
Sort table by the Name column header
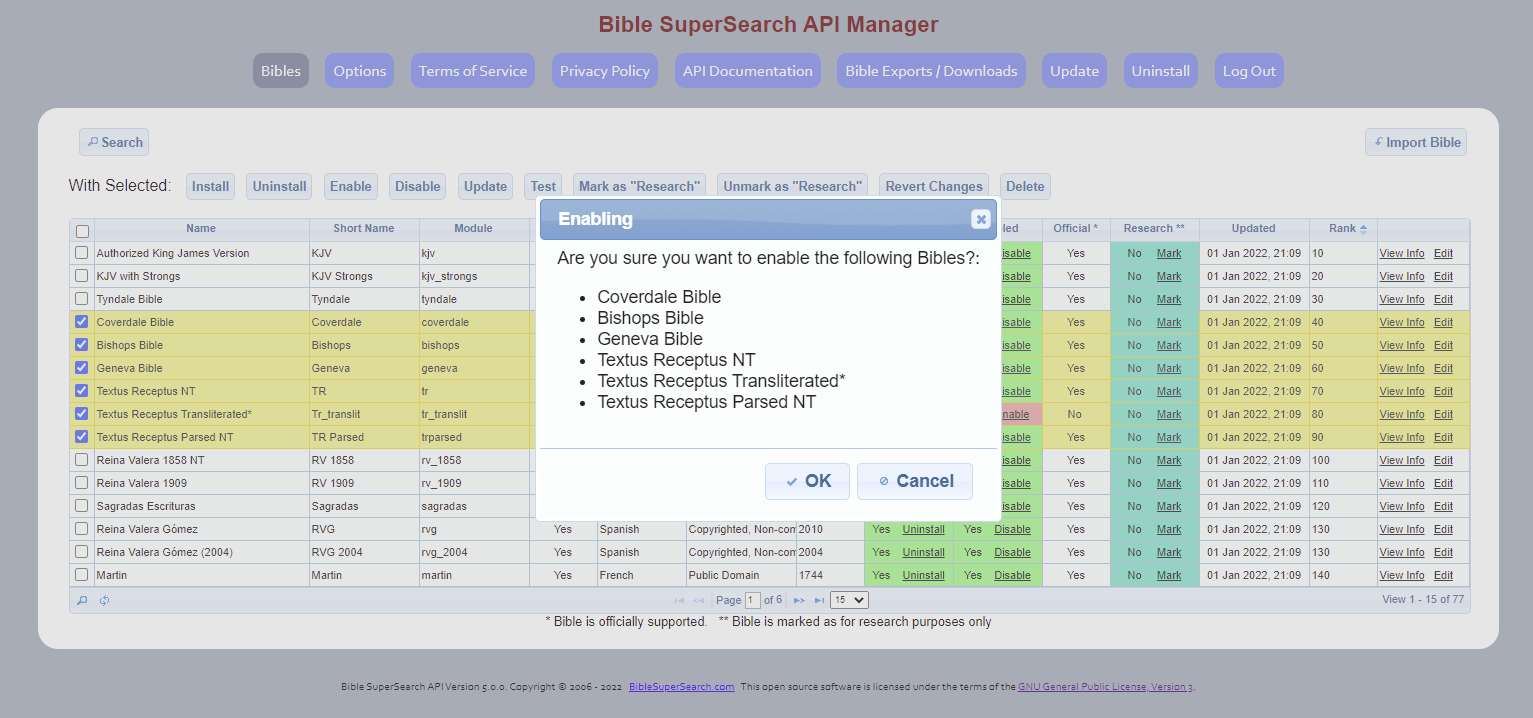tap(201, 229)
